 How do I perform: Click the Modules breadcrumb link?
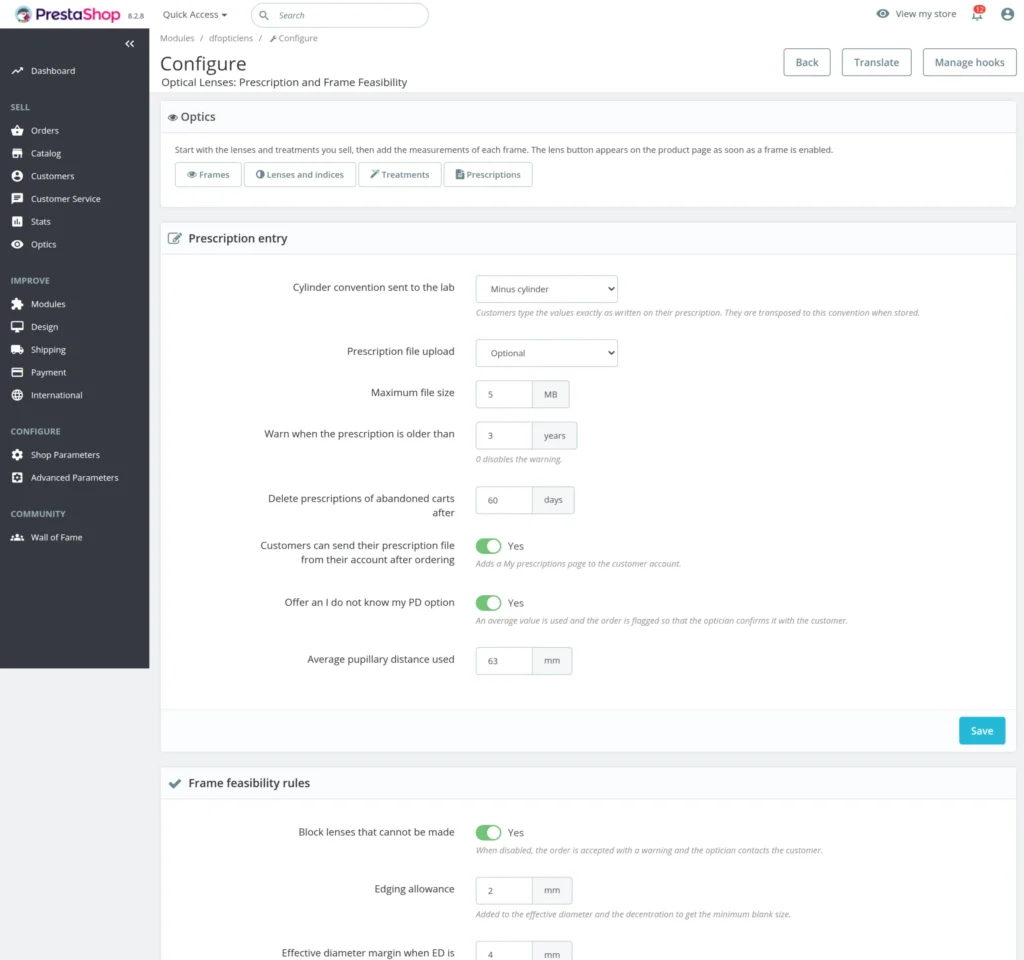tap(177, 38)
